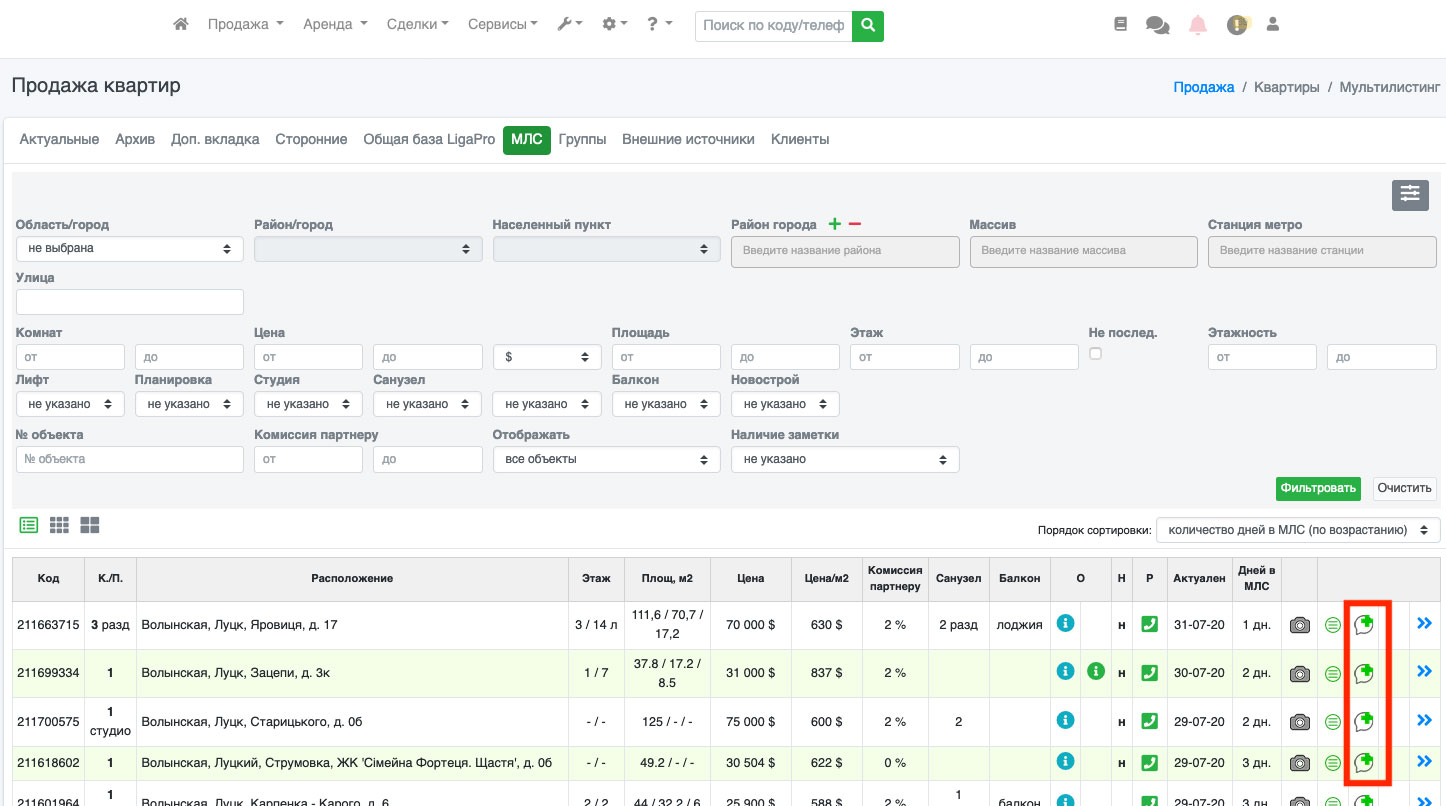This screenshot has height=806, width=1446.
Task: Switch to list view layout icon
Action: click(x=29, y=525)
